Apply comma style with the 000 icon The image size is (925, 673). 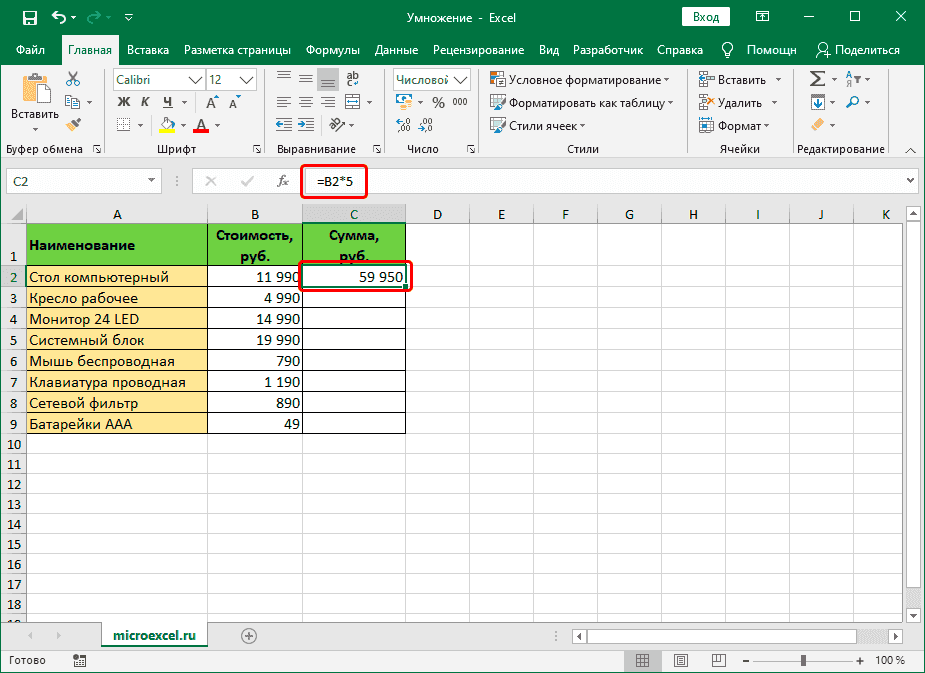pyautogui.click(x=458, y=101)
